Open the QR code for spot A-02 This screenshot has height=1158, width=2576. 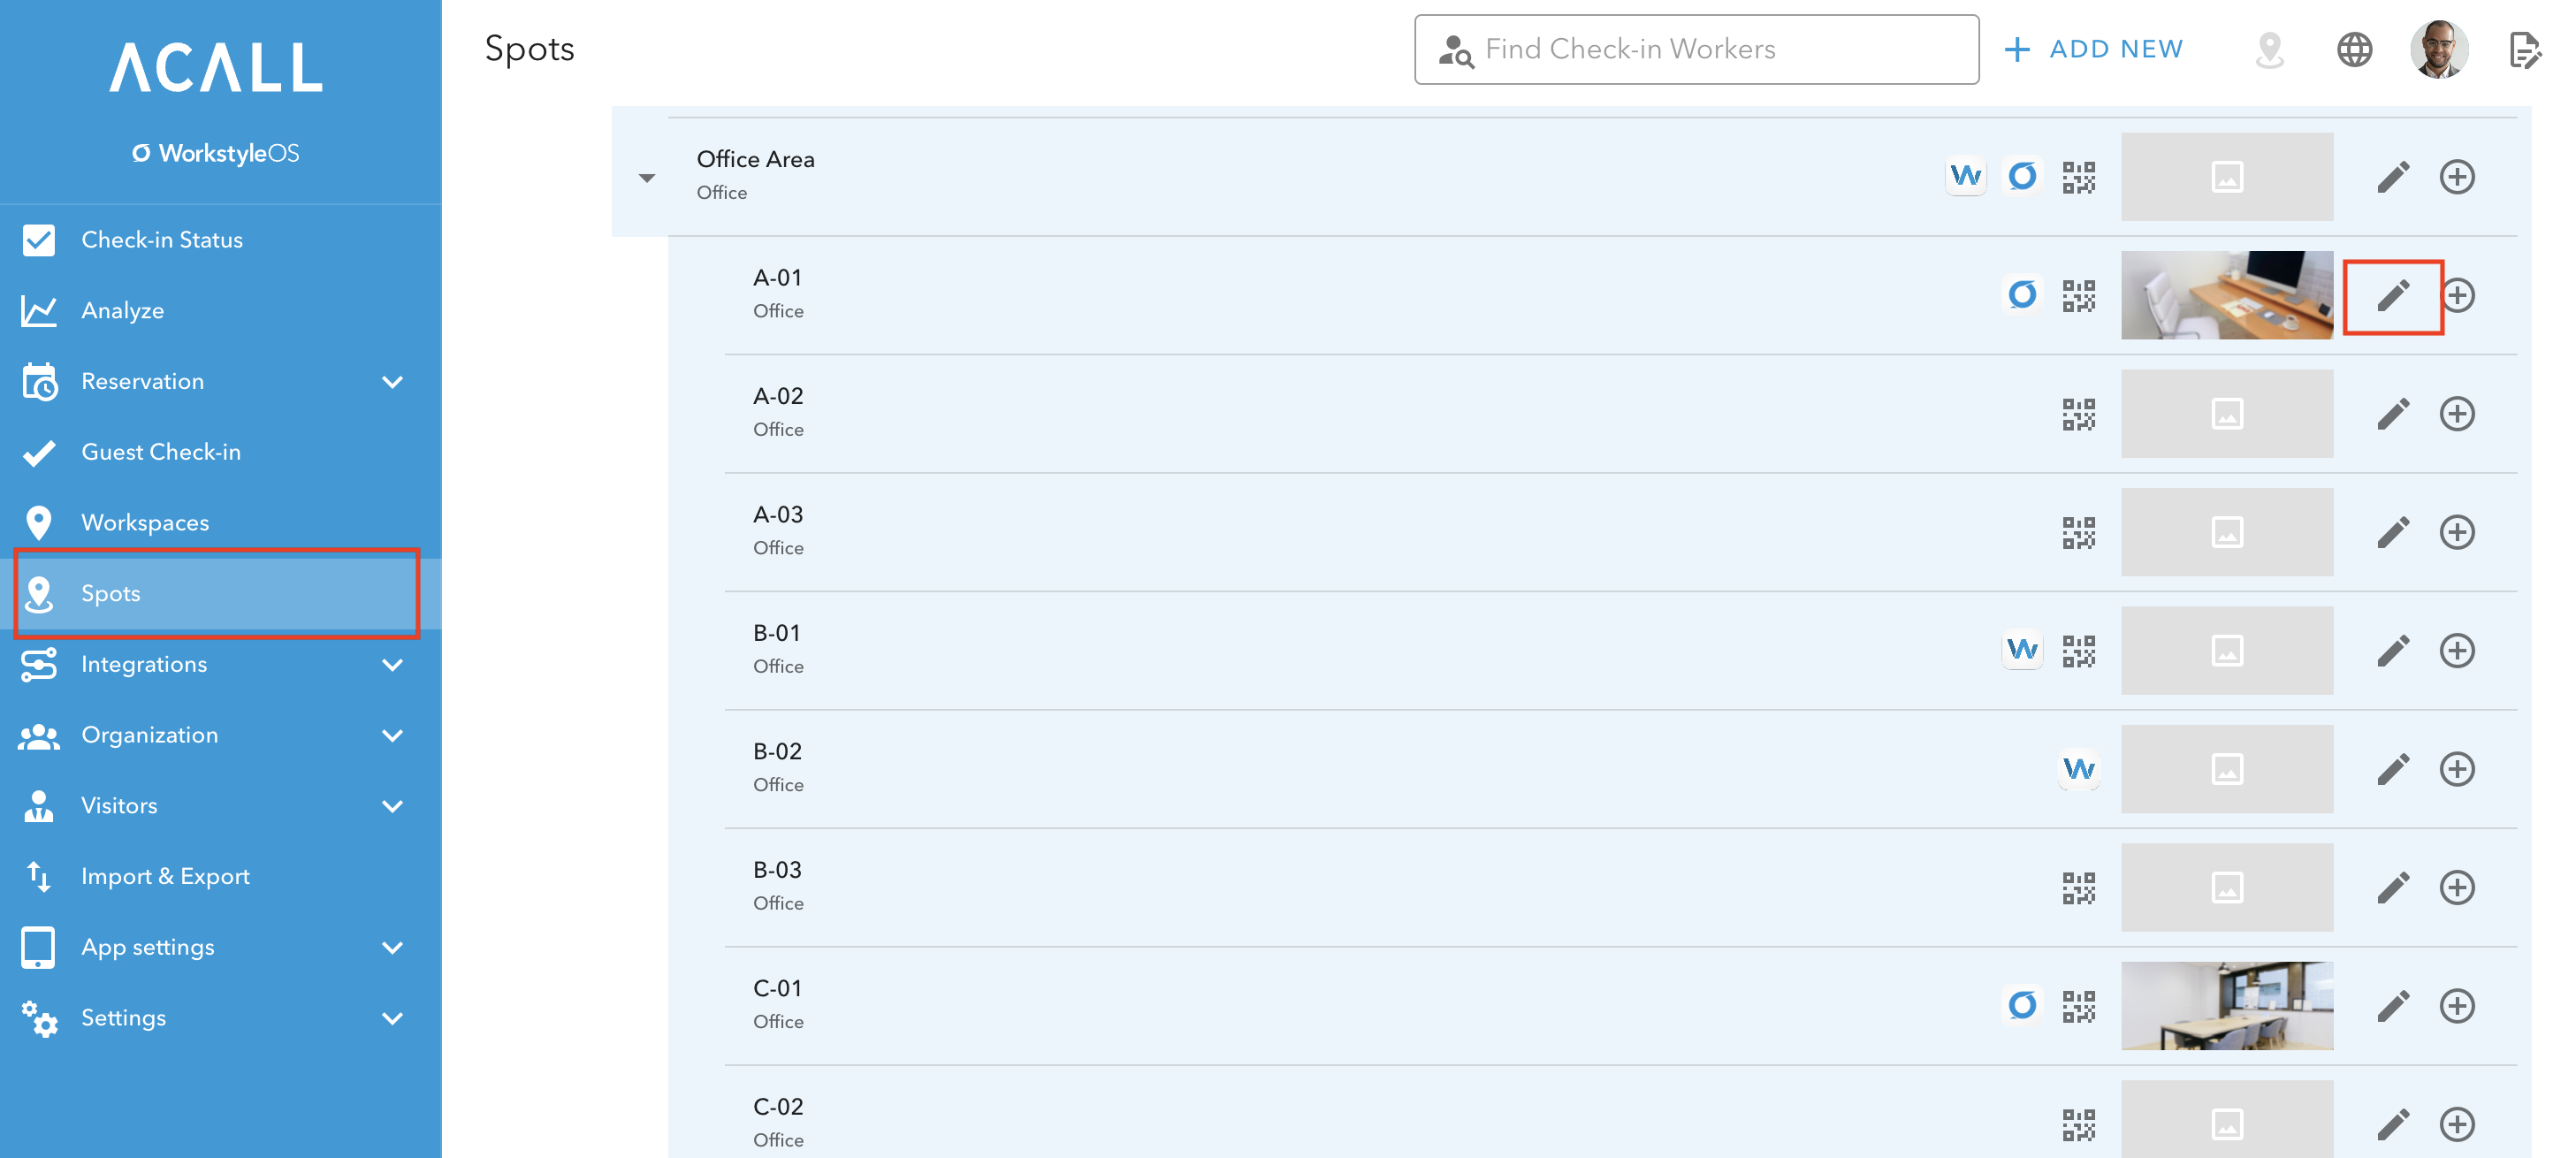[2078, 414]
